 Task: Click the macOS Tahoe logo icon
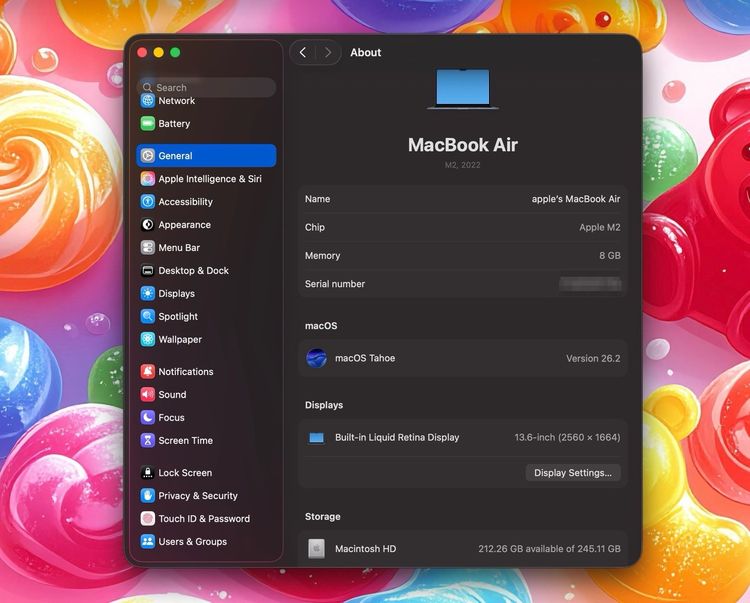click(x=316, y=358)
